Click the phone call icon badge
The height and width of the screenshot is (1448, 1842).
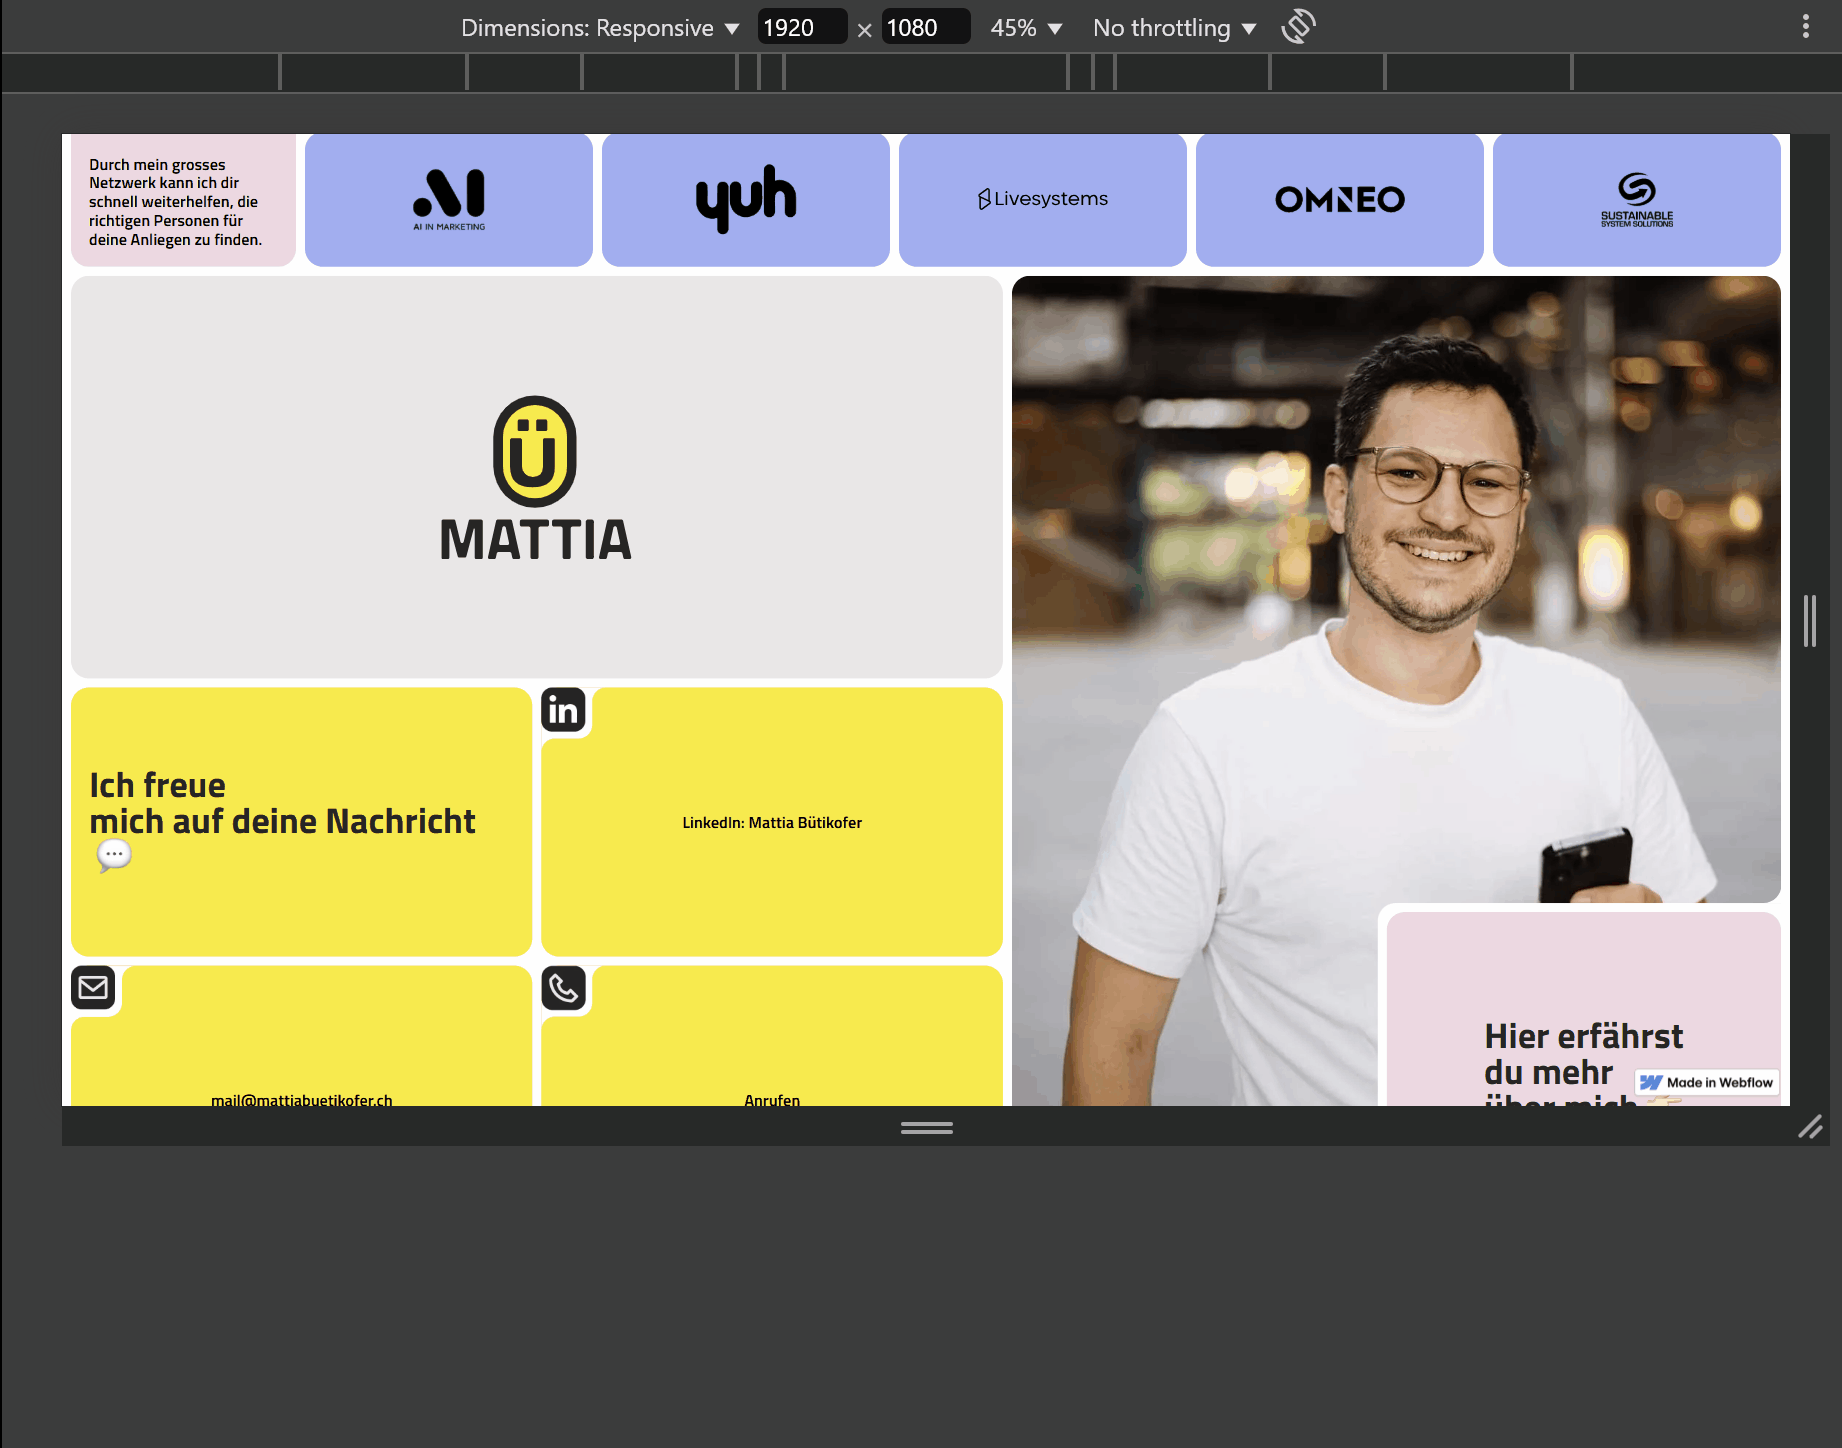click(563, 988)
